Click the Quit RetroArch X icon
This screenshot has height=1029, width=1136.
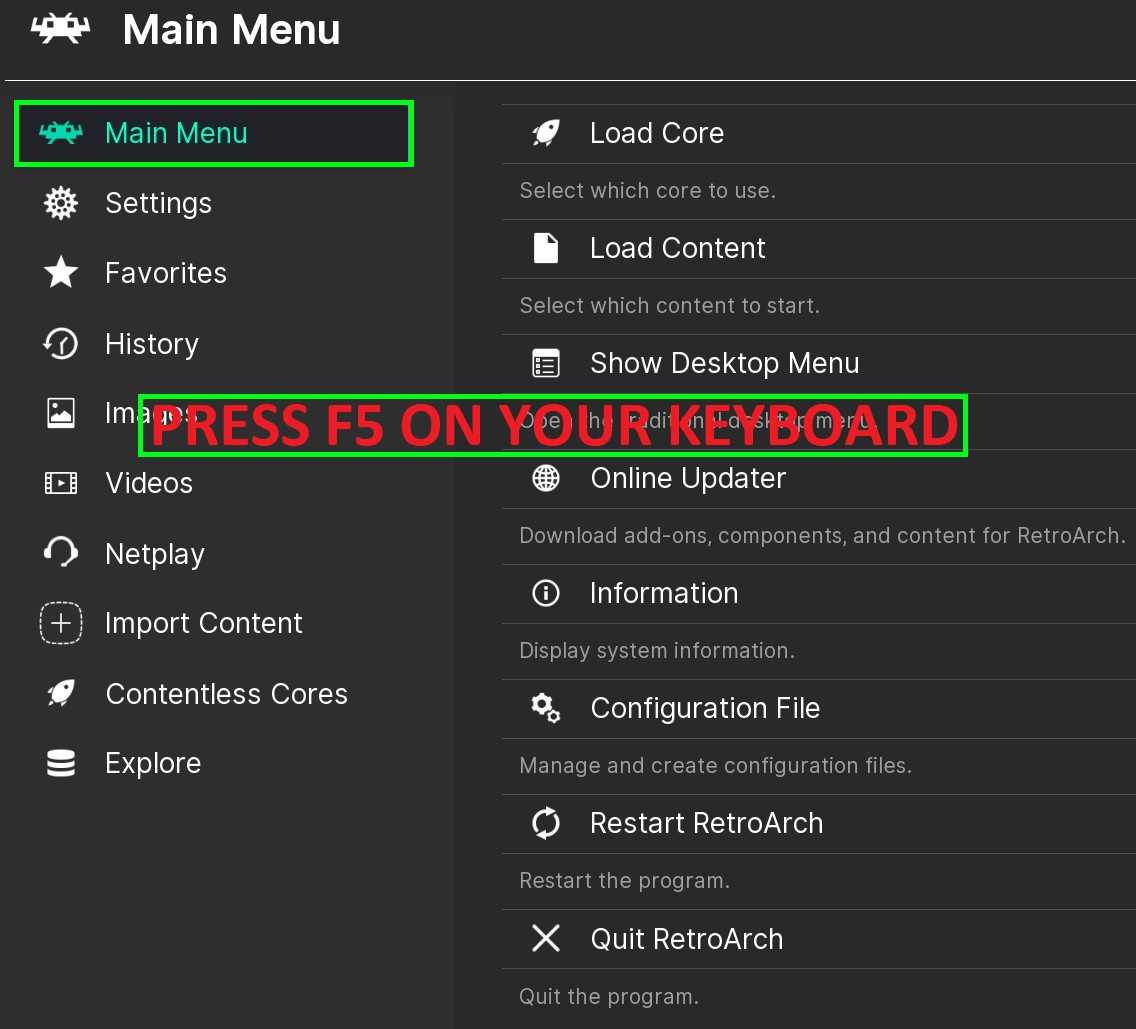[x=546, y=938]
